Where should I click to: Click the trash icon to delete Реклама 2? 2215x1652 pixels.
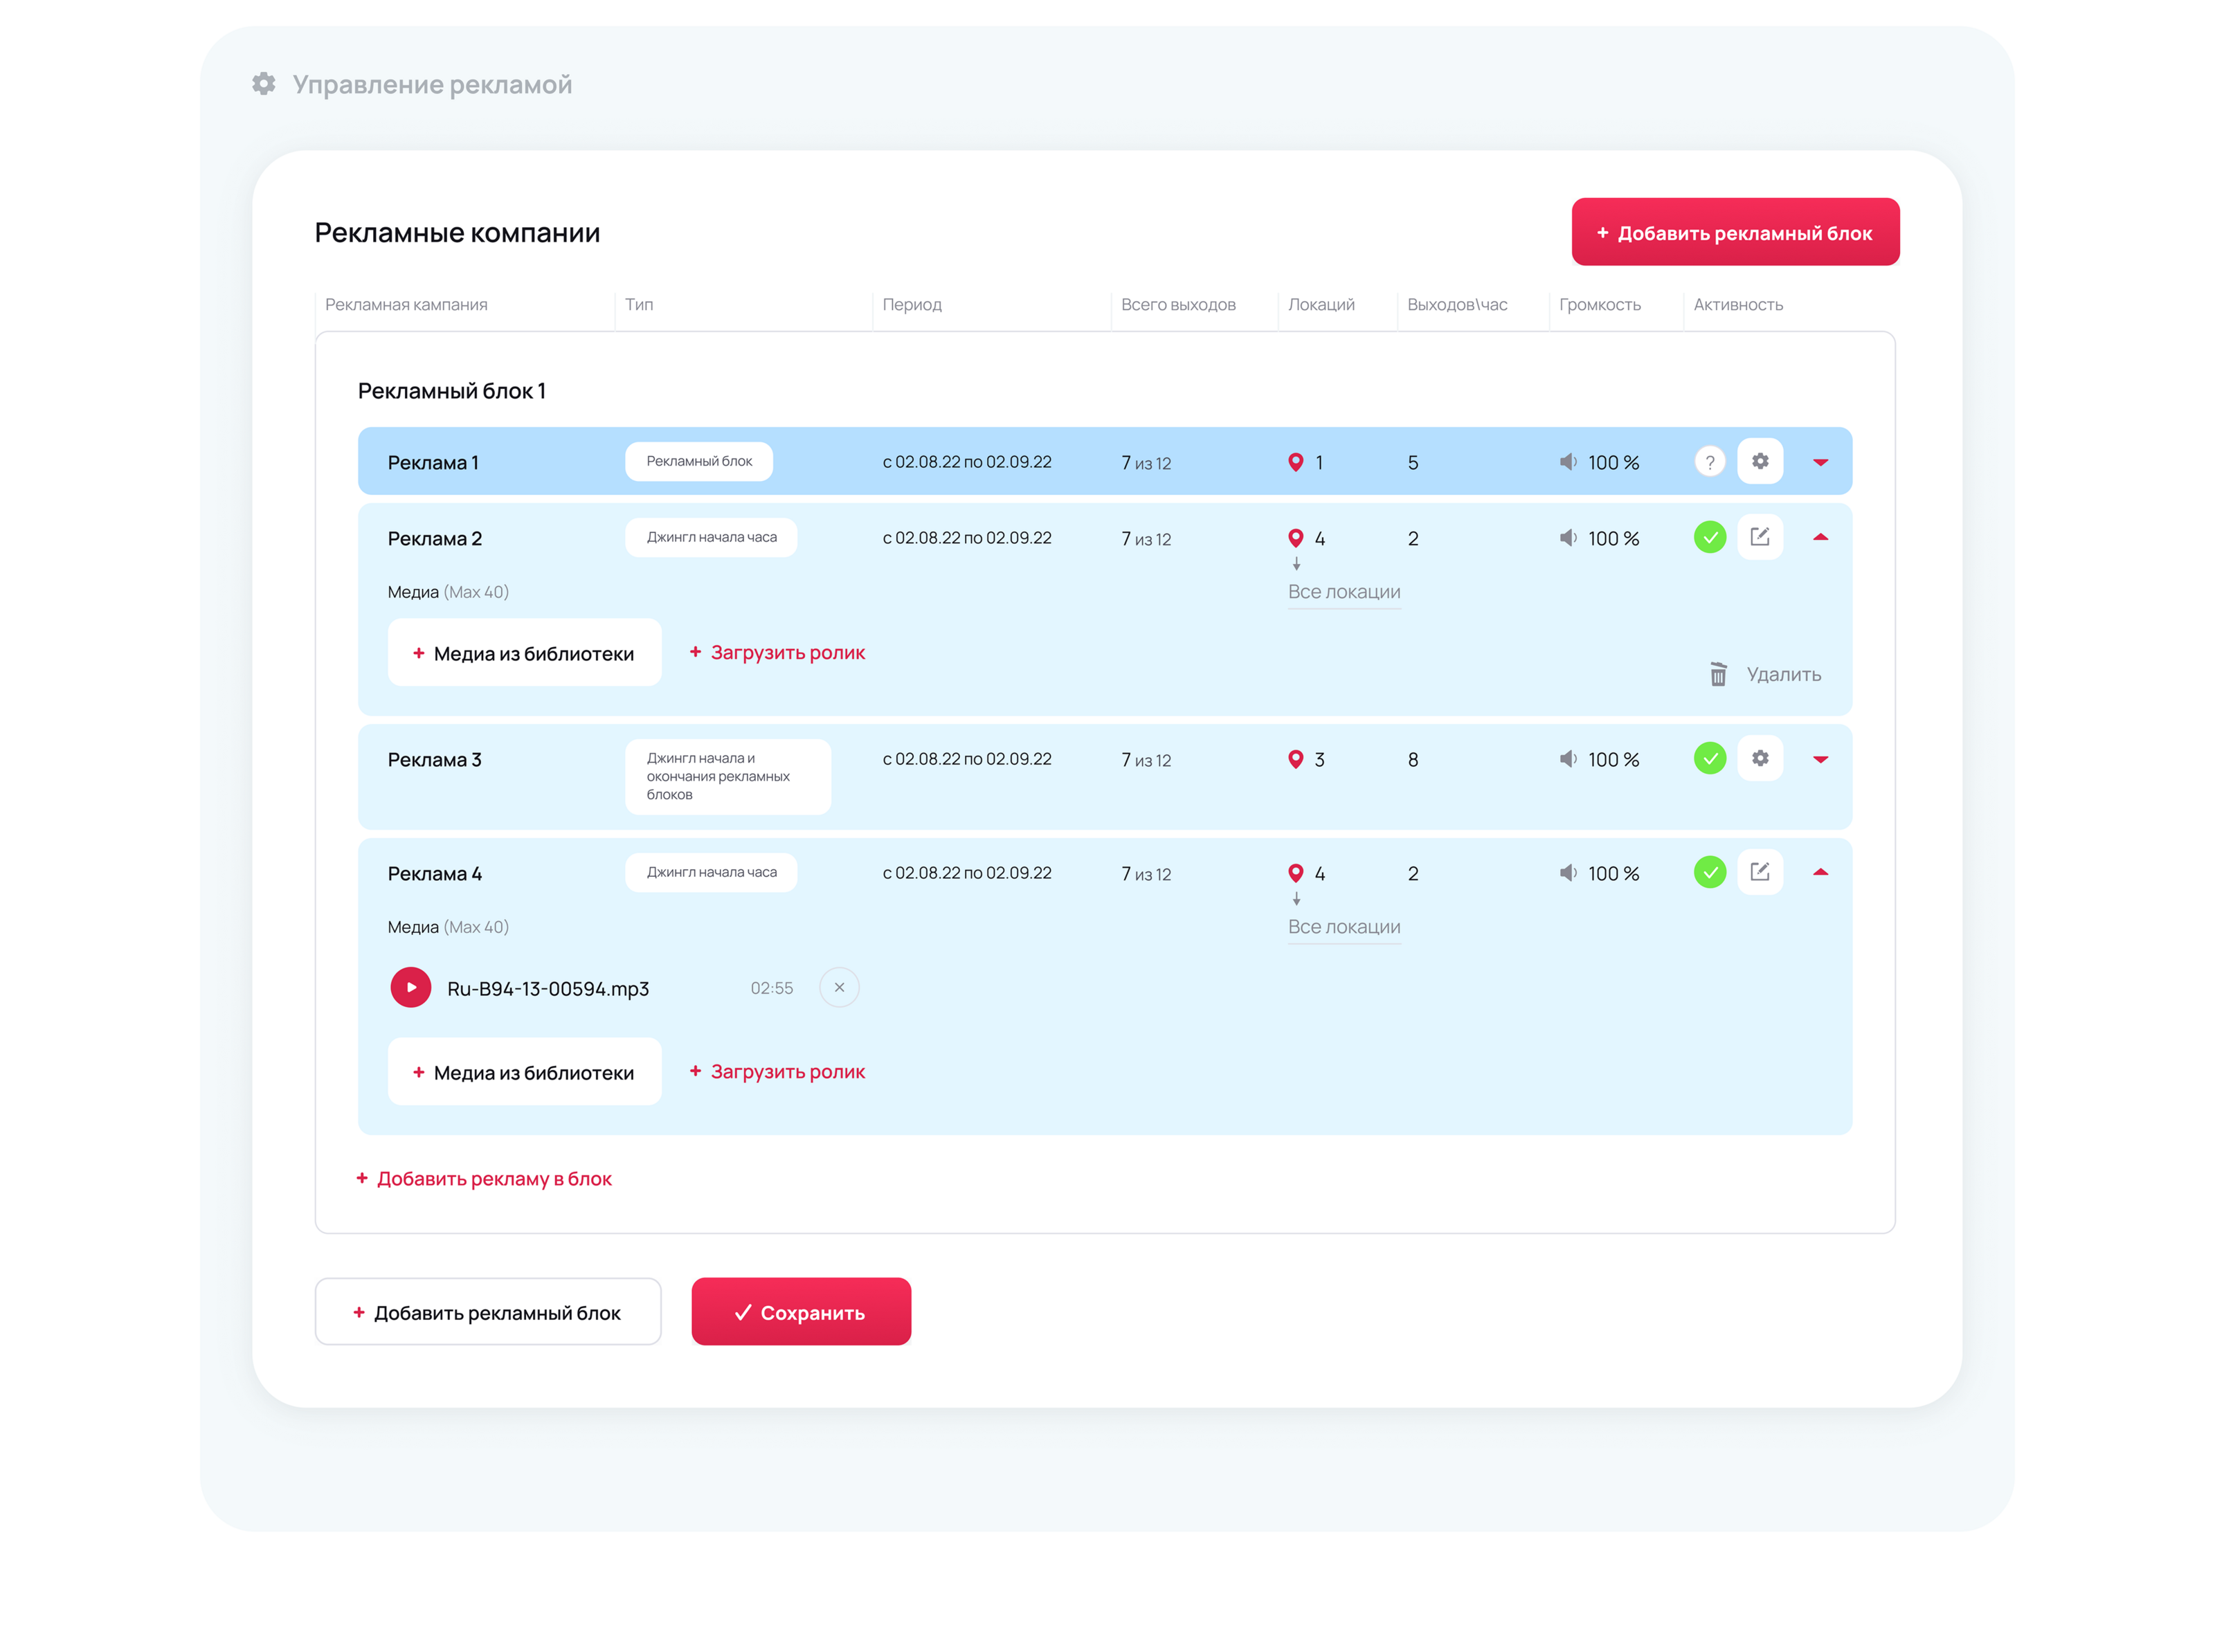point(1717,674)
